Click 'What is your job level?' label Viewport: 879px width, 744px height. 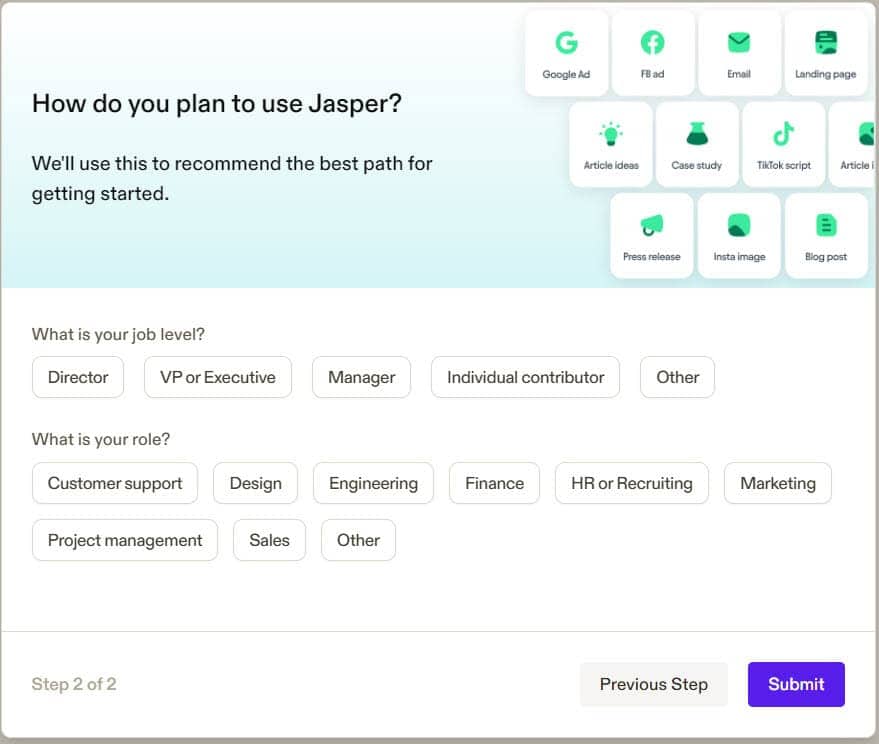pyautogui.click(x=118, y=334)
